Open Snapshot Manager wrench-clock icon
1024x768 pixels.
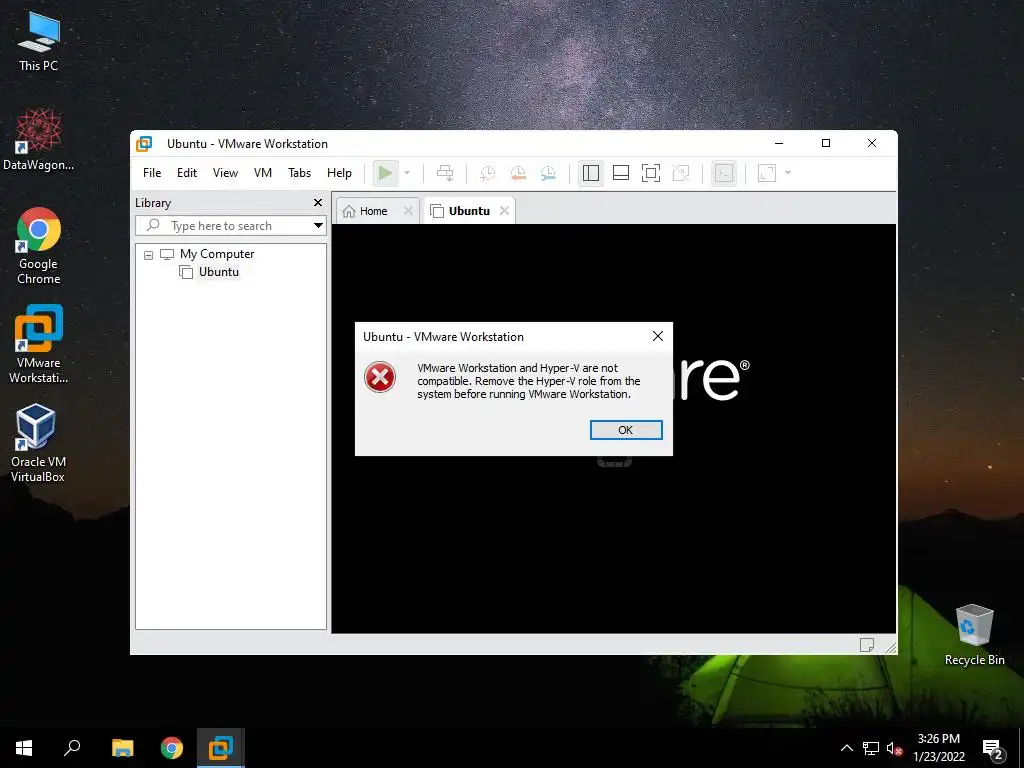(548, 173)
